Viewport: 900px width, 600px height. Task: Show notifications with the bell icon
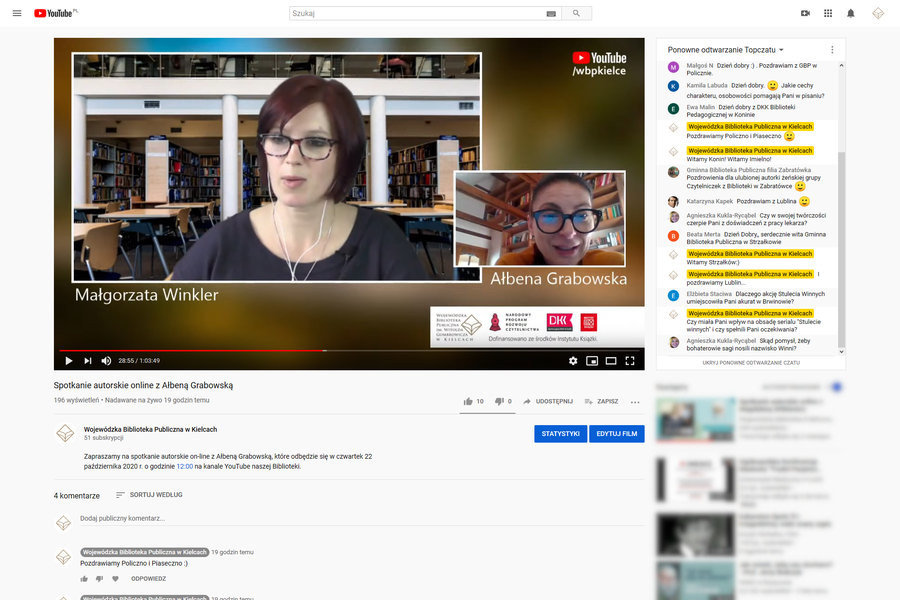point(851,13)
